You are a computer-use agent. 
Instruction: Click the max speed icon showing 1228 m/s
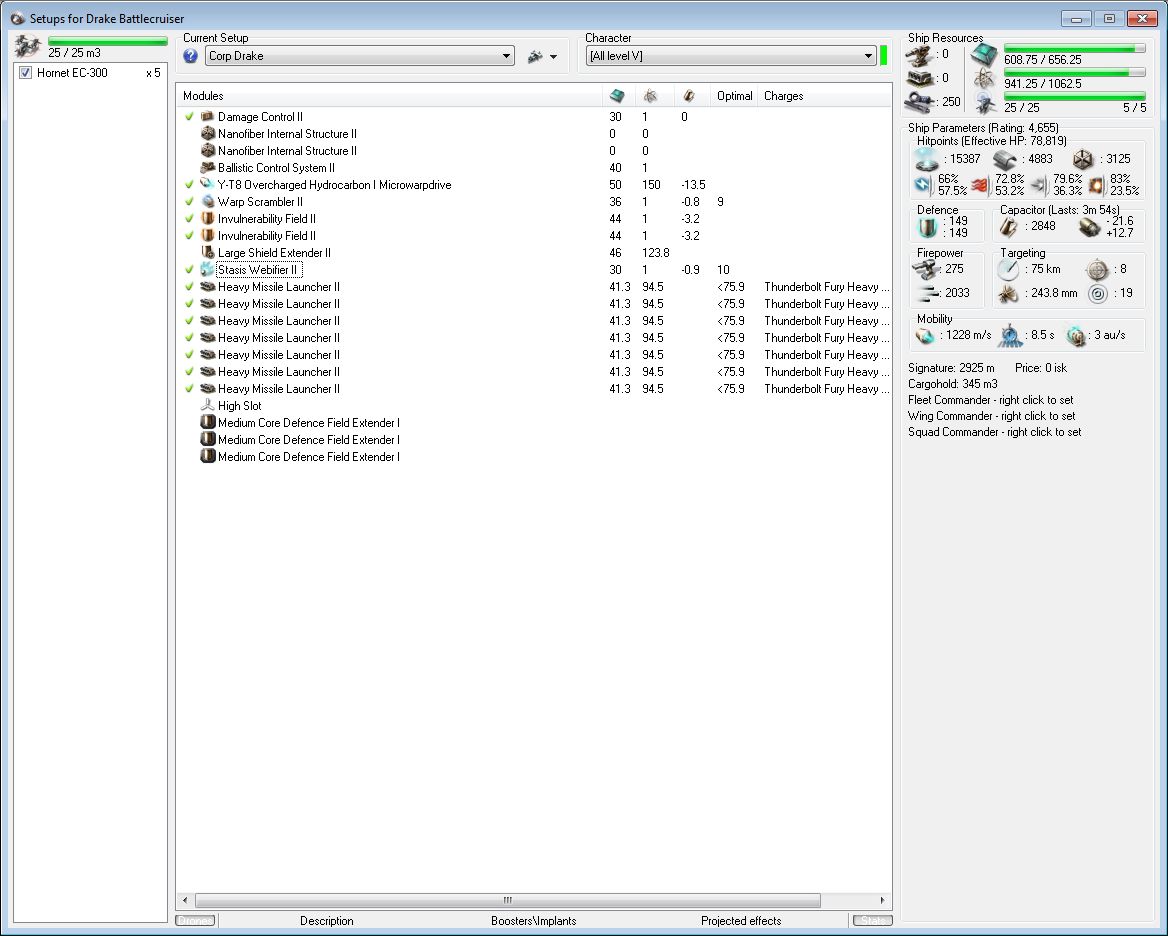pyautogui.click(x=926, y=336)
